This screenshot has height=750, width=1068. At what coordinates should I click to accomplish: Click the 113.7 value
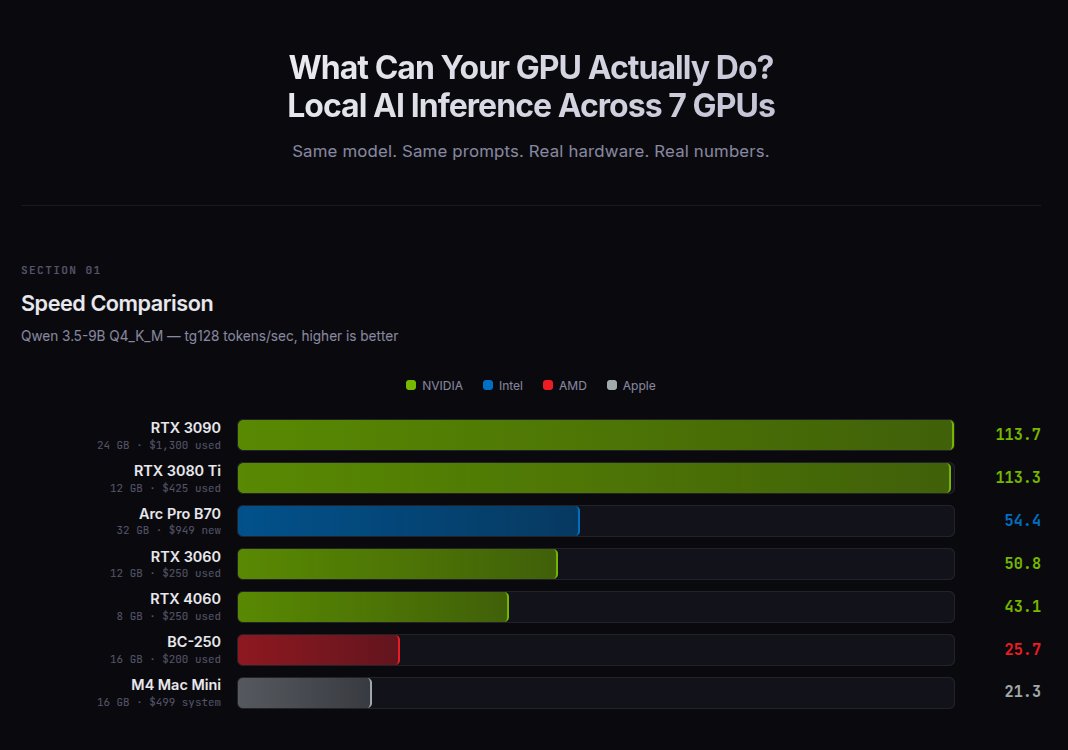1018,435
